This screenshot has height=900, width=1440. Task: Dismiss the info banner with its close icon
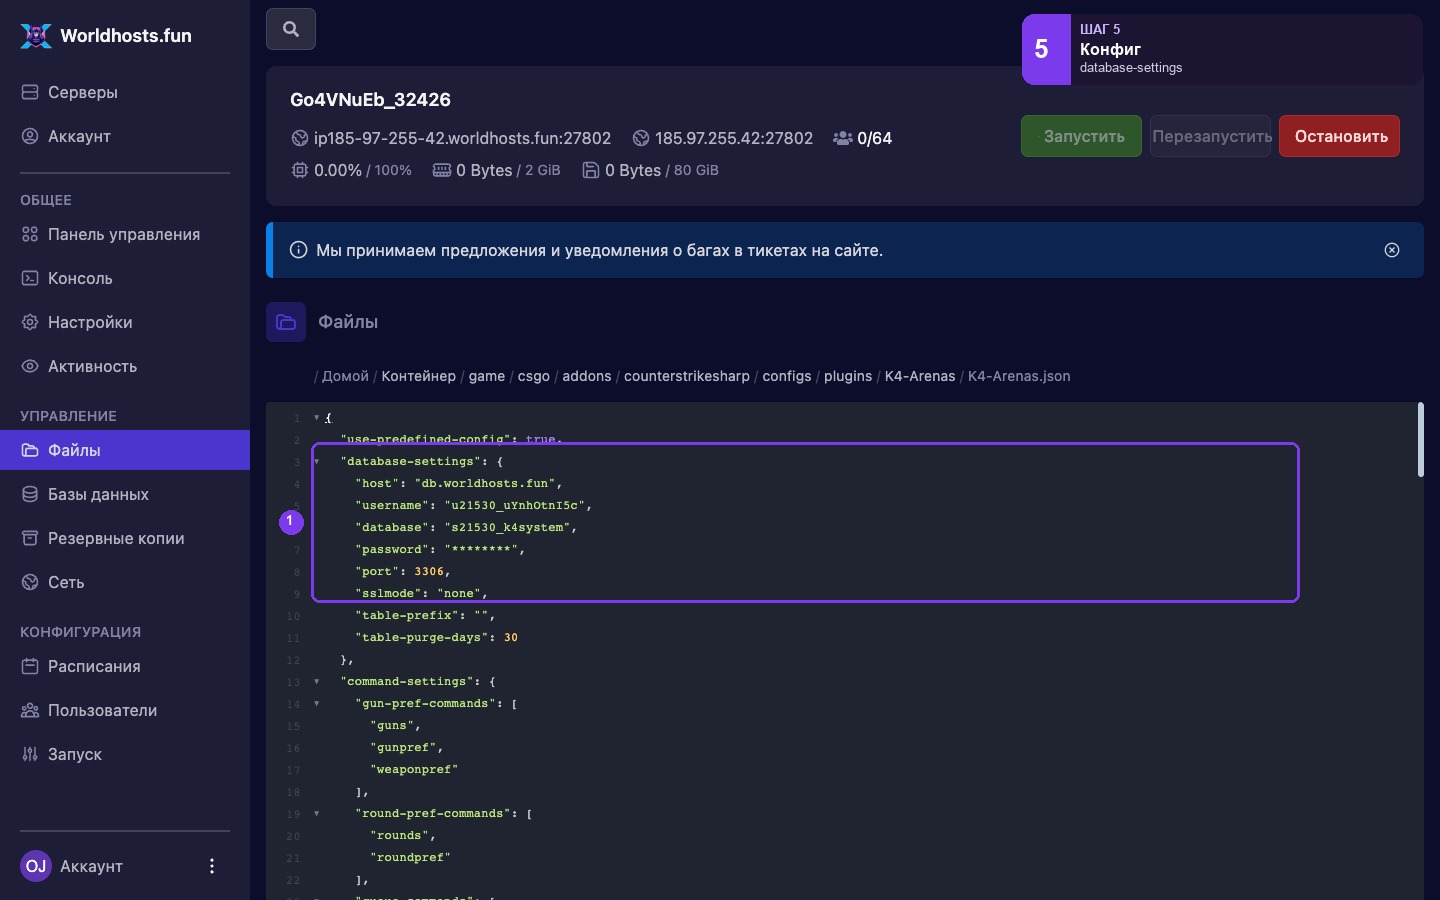click(x=1392, y=250)
